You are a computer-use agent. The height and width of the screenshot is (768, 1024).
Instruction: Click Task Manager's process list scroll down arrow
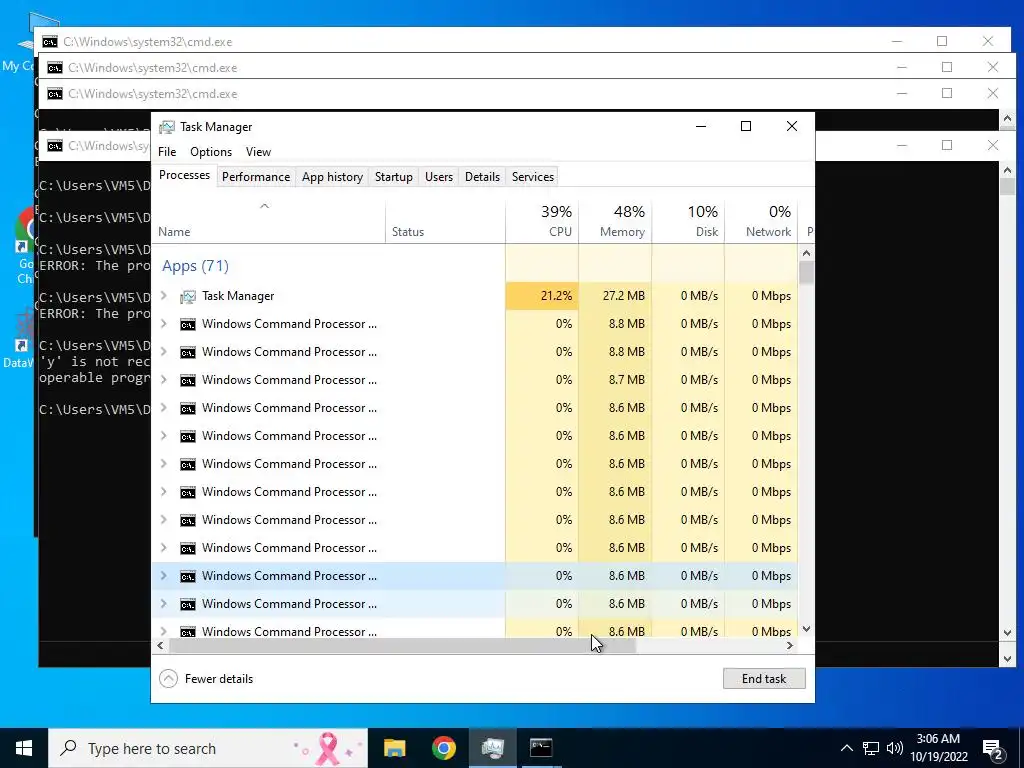click(807, 629)
